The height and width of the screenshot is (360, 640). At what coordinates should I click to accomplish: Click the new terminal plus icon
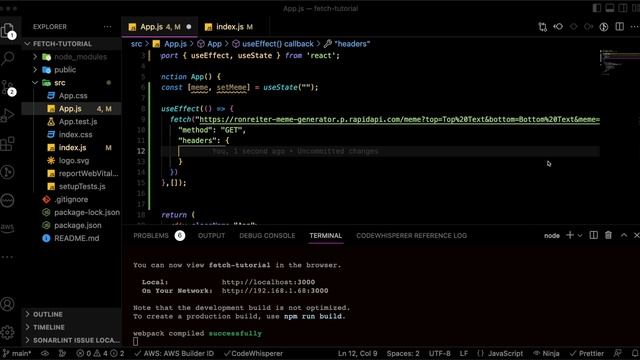click(x=570, y=235)
